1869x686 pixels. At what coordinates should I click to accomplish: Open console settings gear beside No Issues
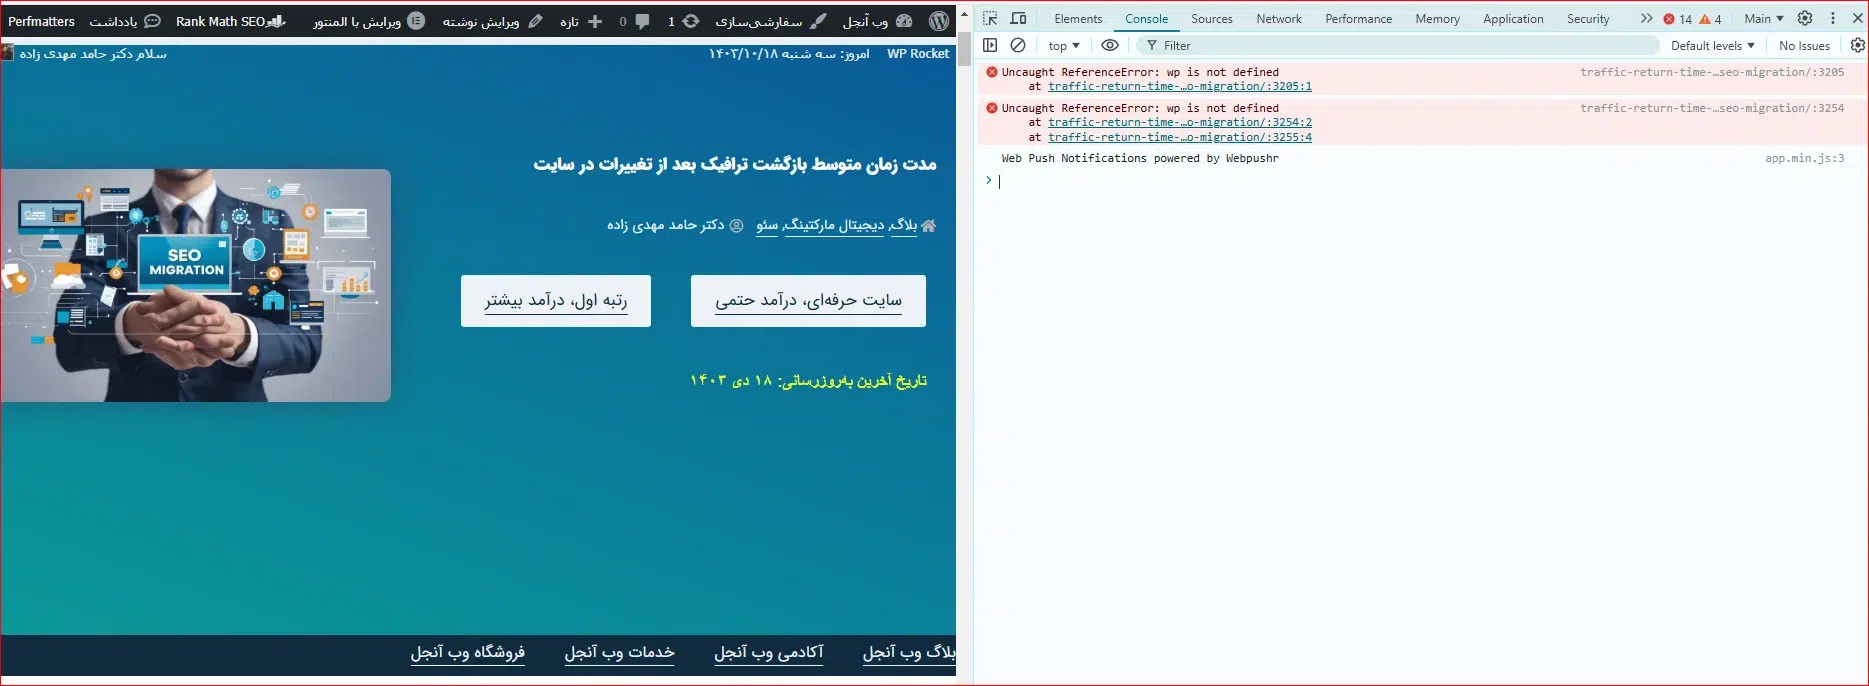point(1857,45)
